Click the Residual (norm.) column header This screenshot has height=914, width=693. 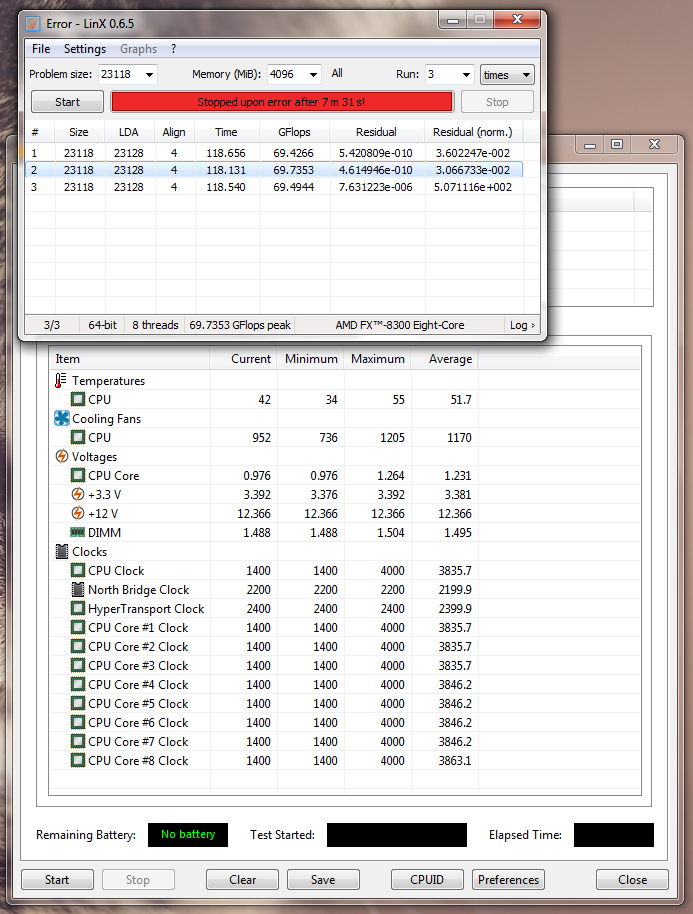(x=473, y=132)
